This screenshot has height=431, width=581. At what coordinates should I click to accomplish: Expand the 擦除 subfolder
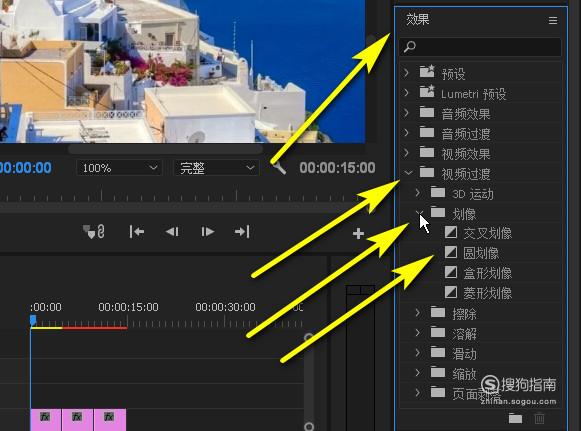pos(418,312)
